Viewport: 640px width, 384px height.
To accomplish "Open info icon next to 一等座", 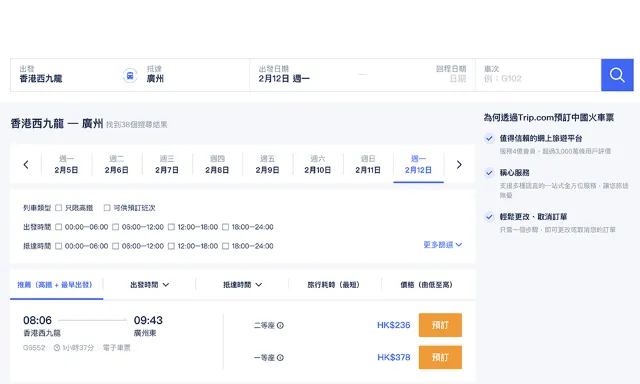I will 280,357.
